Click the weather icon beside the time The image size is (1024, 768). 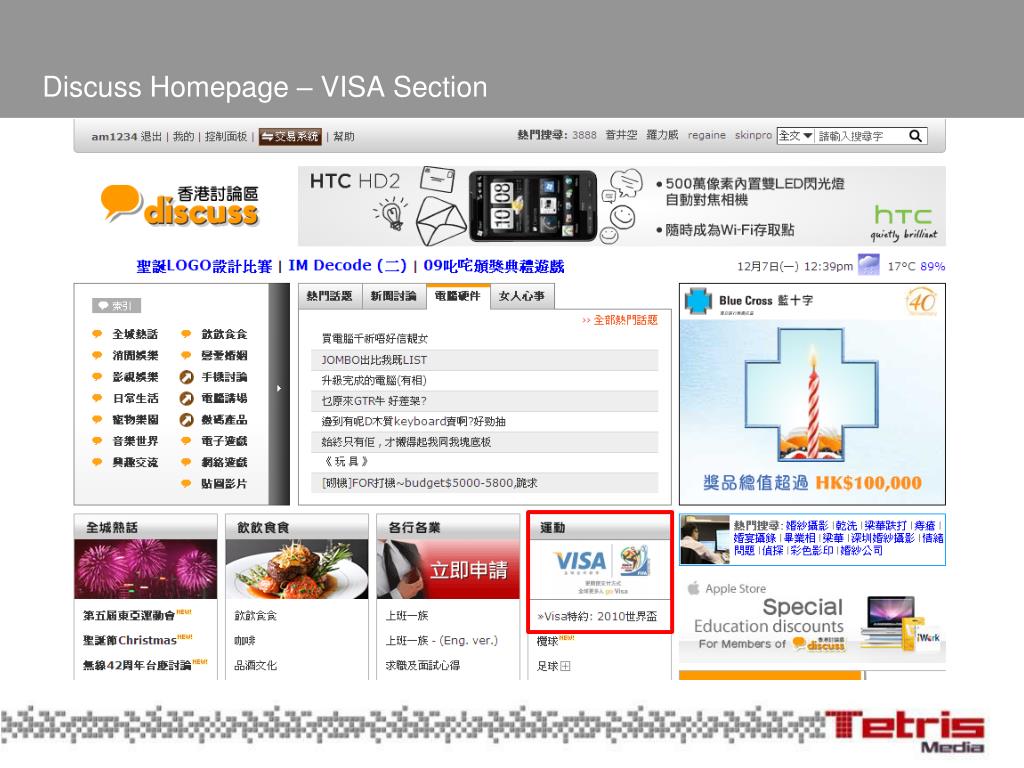click(x=869, y=265)
